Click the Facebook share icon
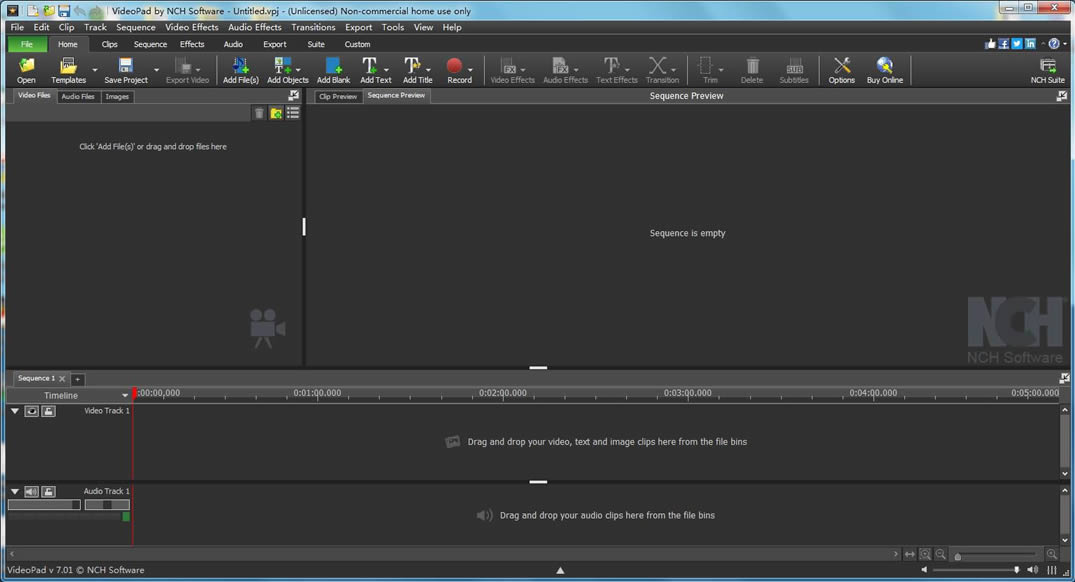 point(1004,44)
